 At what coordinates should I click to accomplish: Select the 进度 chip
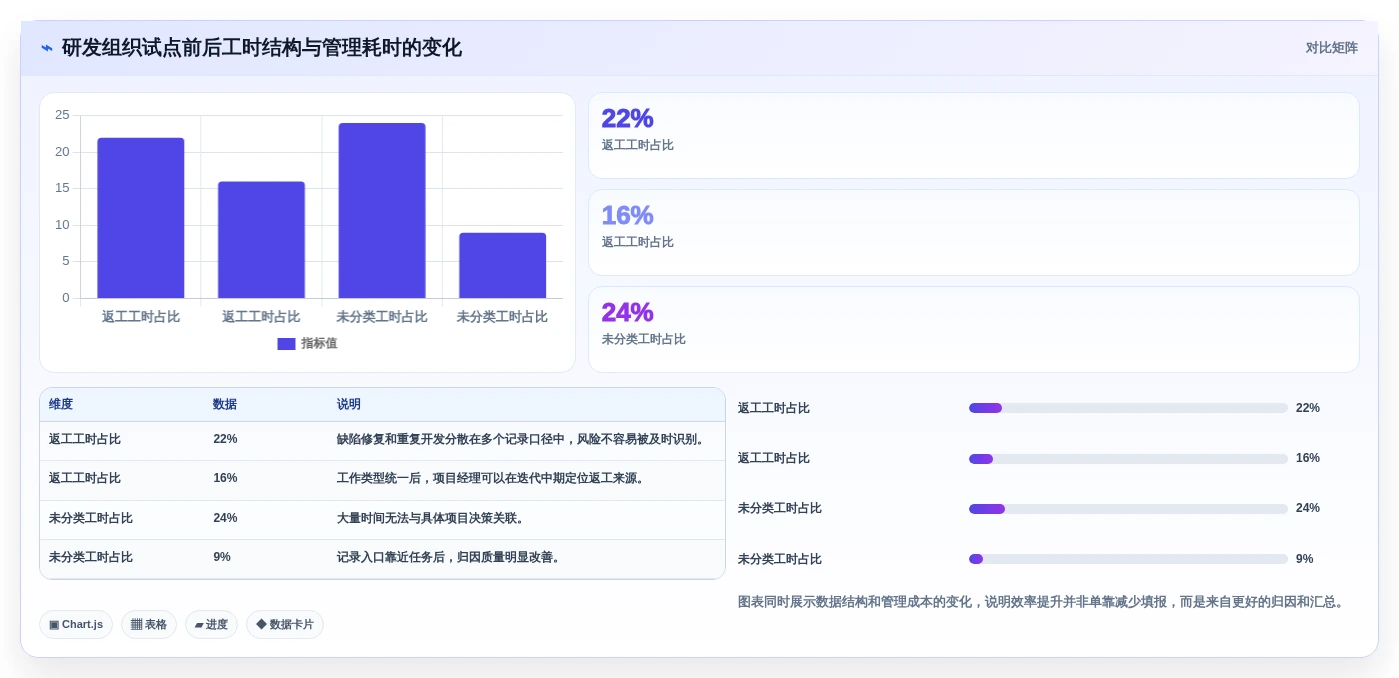click(x=211, y=625)
